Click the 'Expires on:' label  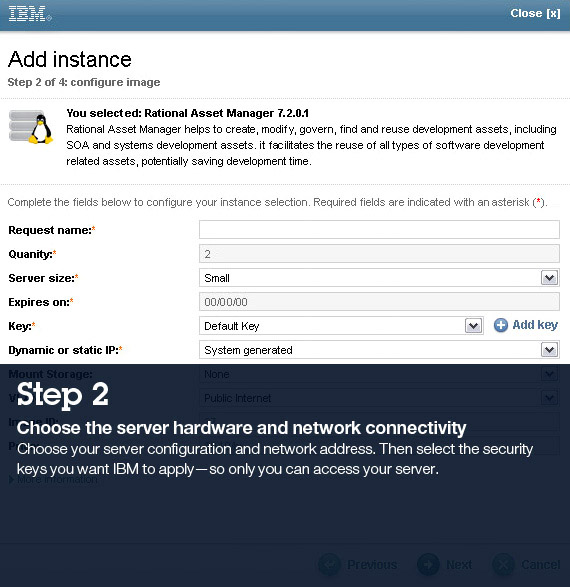tap(40, 302)
